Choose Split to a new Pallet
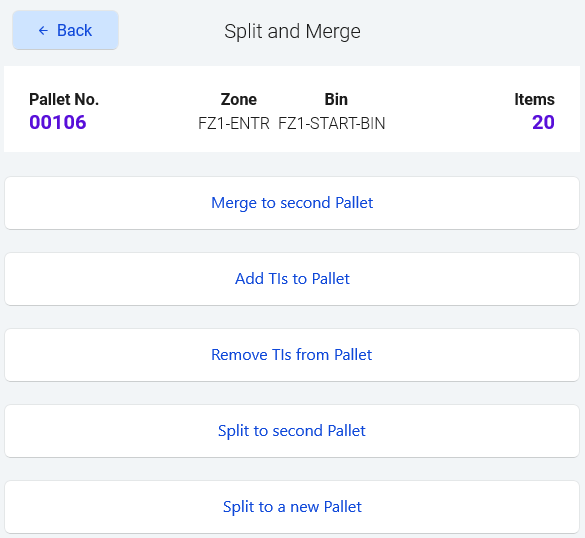Image resolution: width=585 pixels, height=538 pixels. (x=292, y=507)
